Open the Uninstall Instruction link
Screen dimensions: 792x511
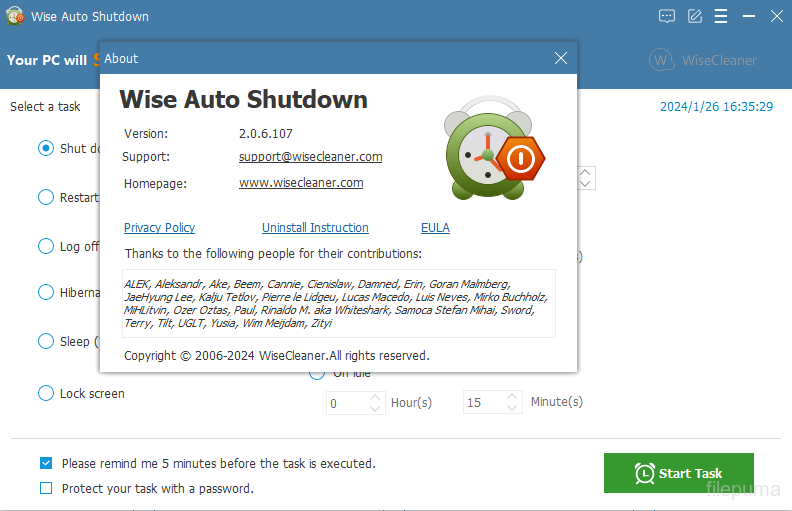click(x=315, y=228)
